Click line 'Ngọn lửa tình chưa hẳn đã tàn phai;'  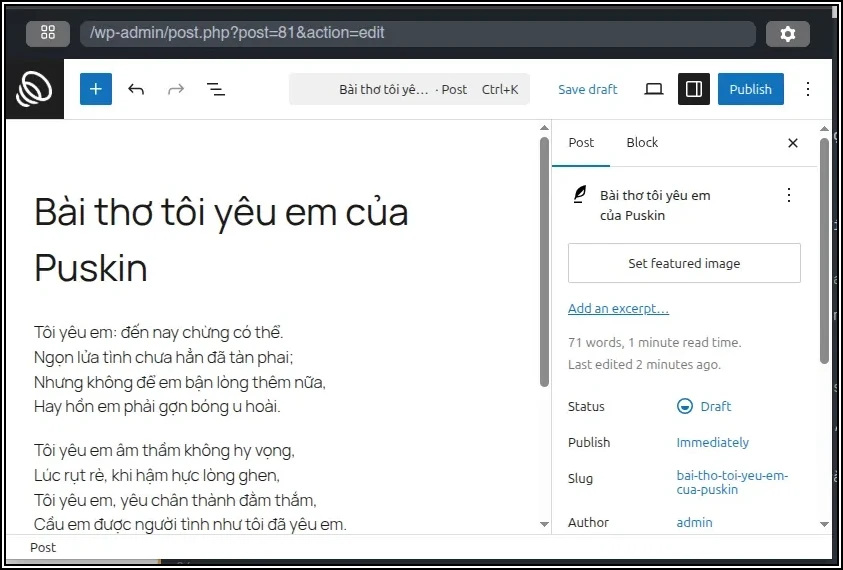(x=163, y=357)
